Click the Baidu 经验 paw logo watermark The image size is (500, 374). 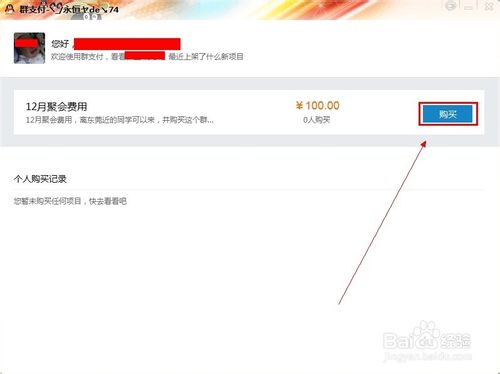pyautogui.click(x=427, y=336)
